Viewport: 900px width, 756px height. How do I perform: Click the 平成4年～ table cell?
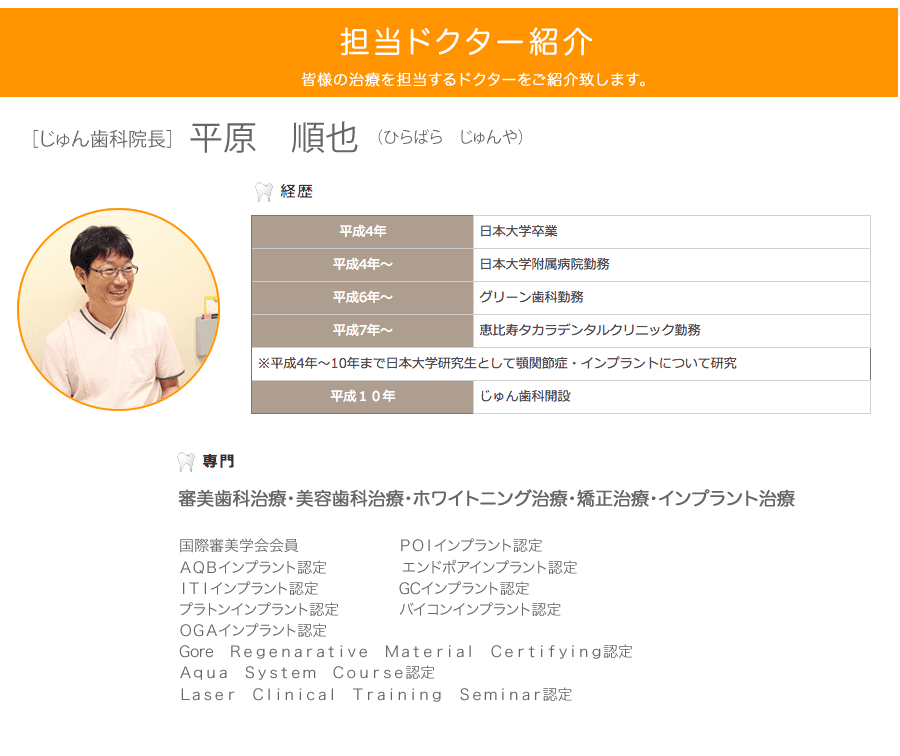(x=362, y=265)
